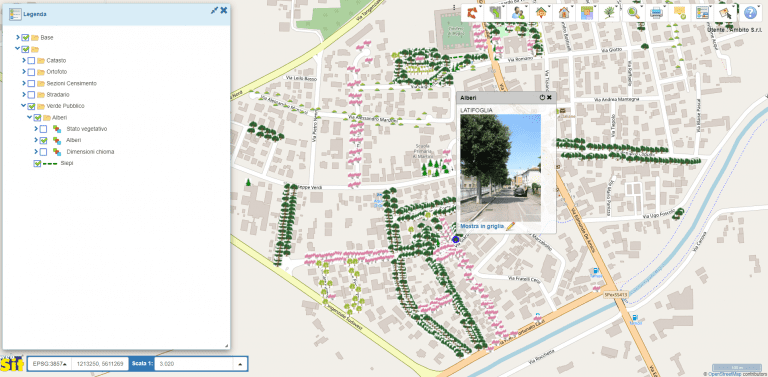The image size is (768, 377).
Task: Open the help question-mark icon
Action: click(750, 13)
